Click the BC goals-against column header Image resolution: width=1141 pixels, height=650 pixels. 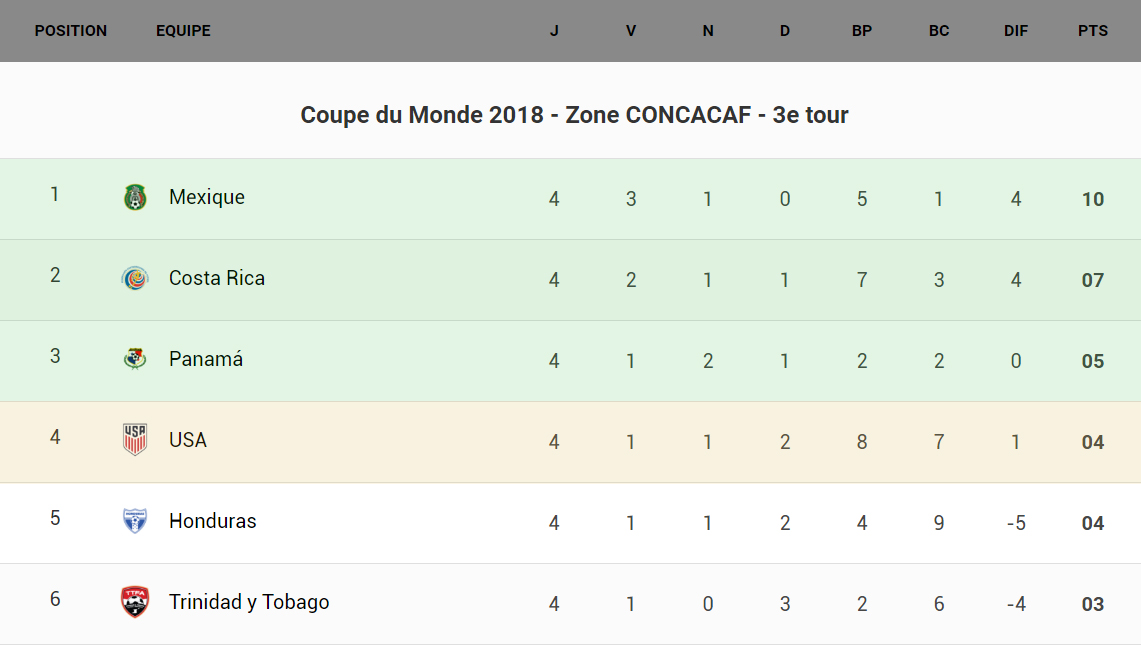[939, 31]
